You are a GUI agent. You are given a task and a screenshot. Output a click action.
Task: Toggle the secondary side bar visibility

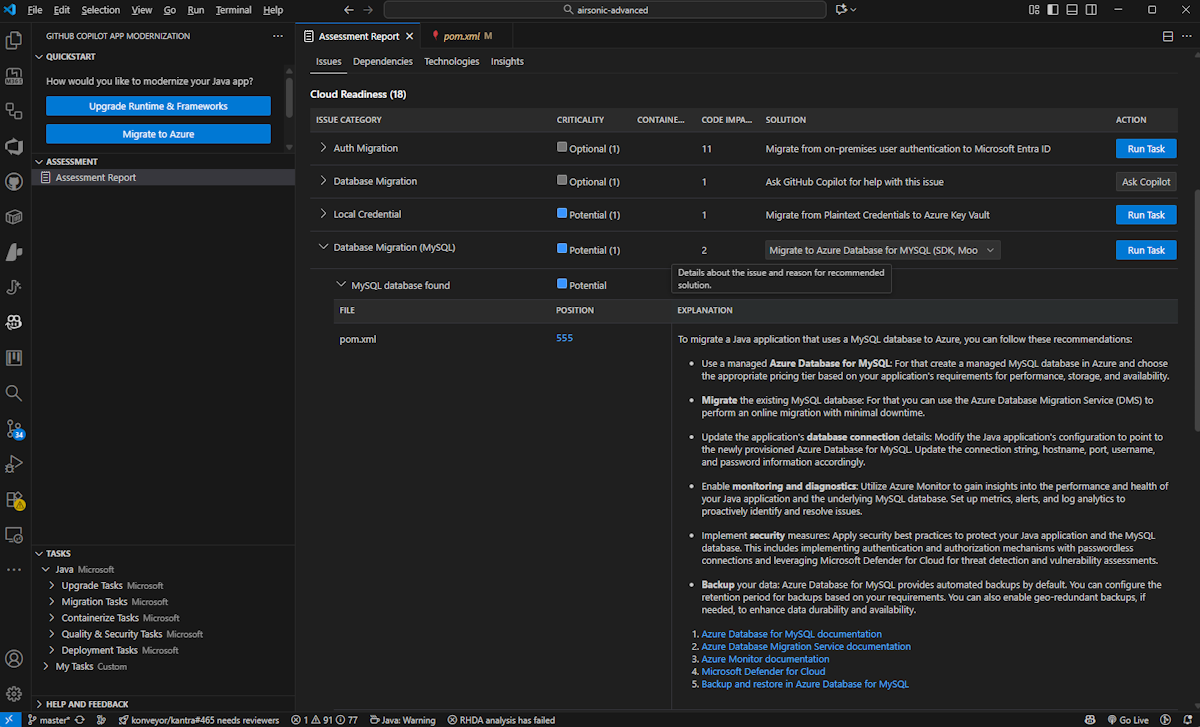pos(1091,10)
